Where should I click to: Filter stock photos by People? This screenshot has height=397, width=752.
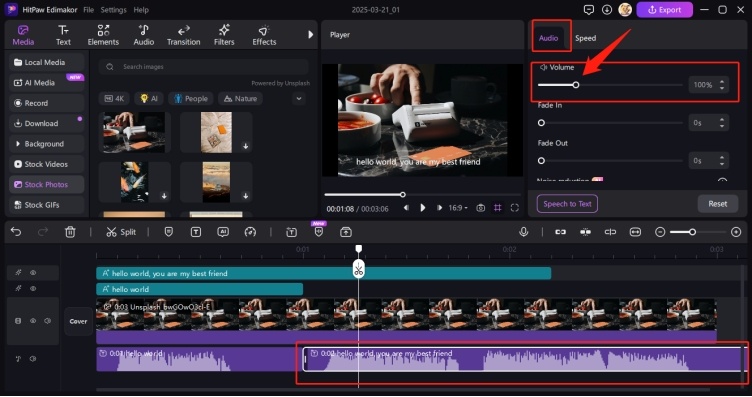pyautogui.click(x=191, y=99)
